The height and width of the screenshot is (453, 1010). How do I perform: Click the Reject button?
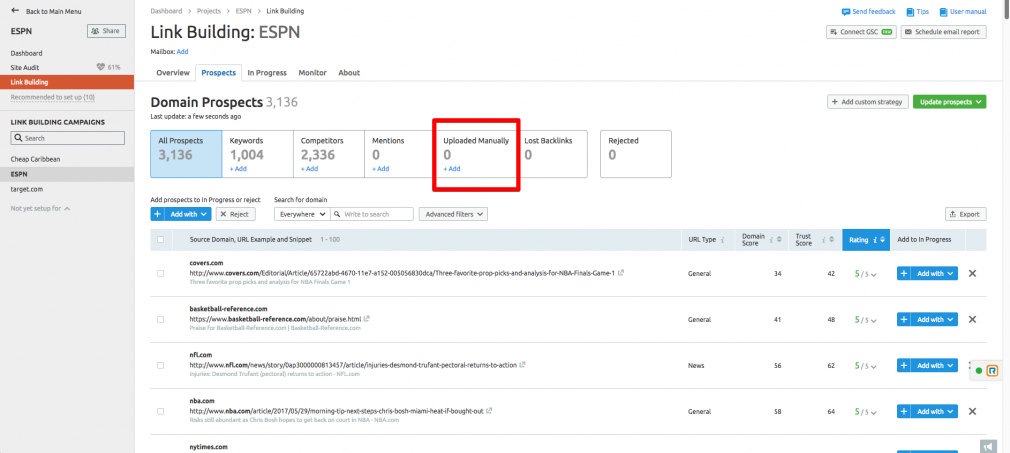coord(236,214)
